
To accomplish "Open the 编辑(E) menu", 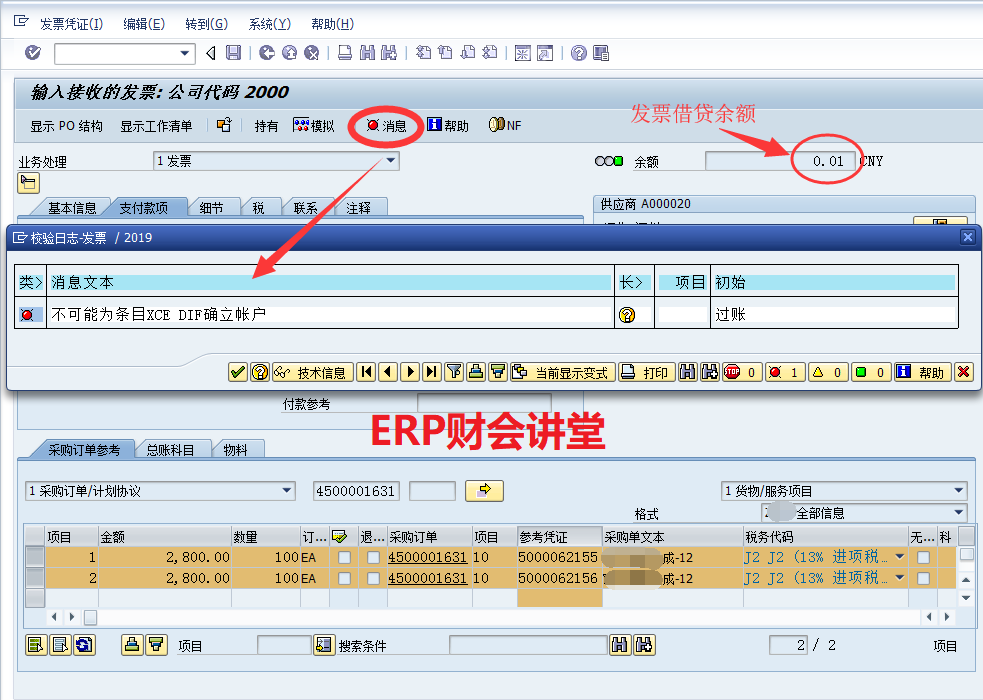I will 143,24.
